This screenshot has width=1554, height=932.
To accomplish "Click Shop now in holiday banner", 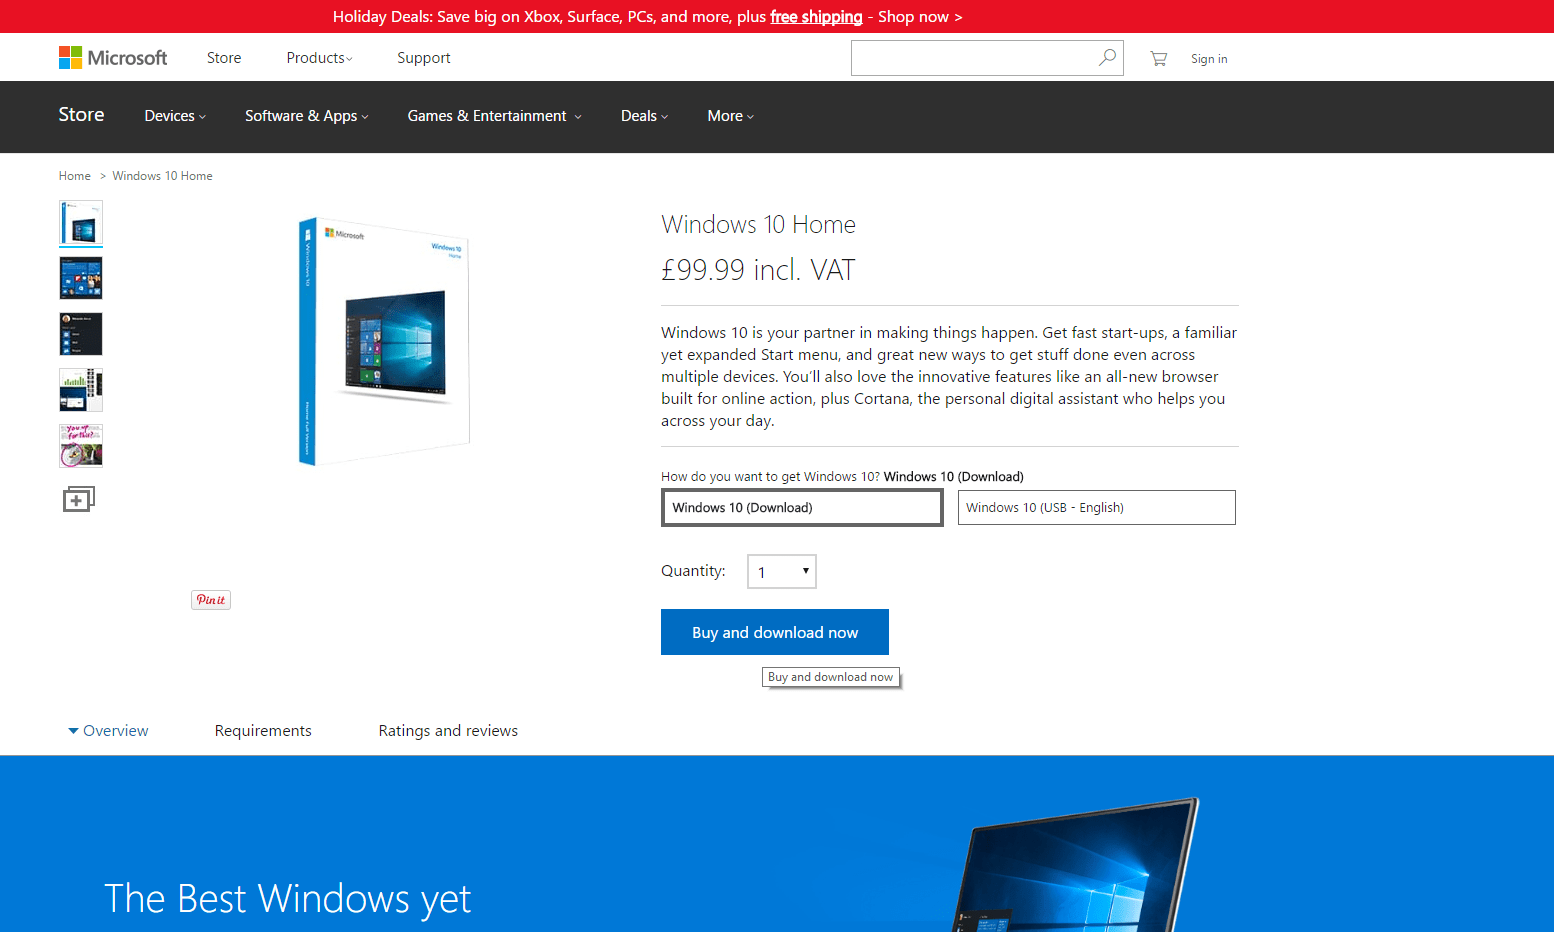I will point(920,17).
